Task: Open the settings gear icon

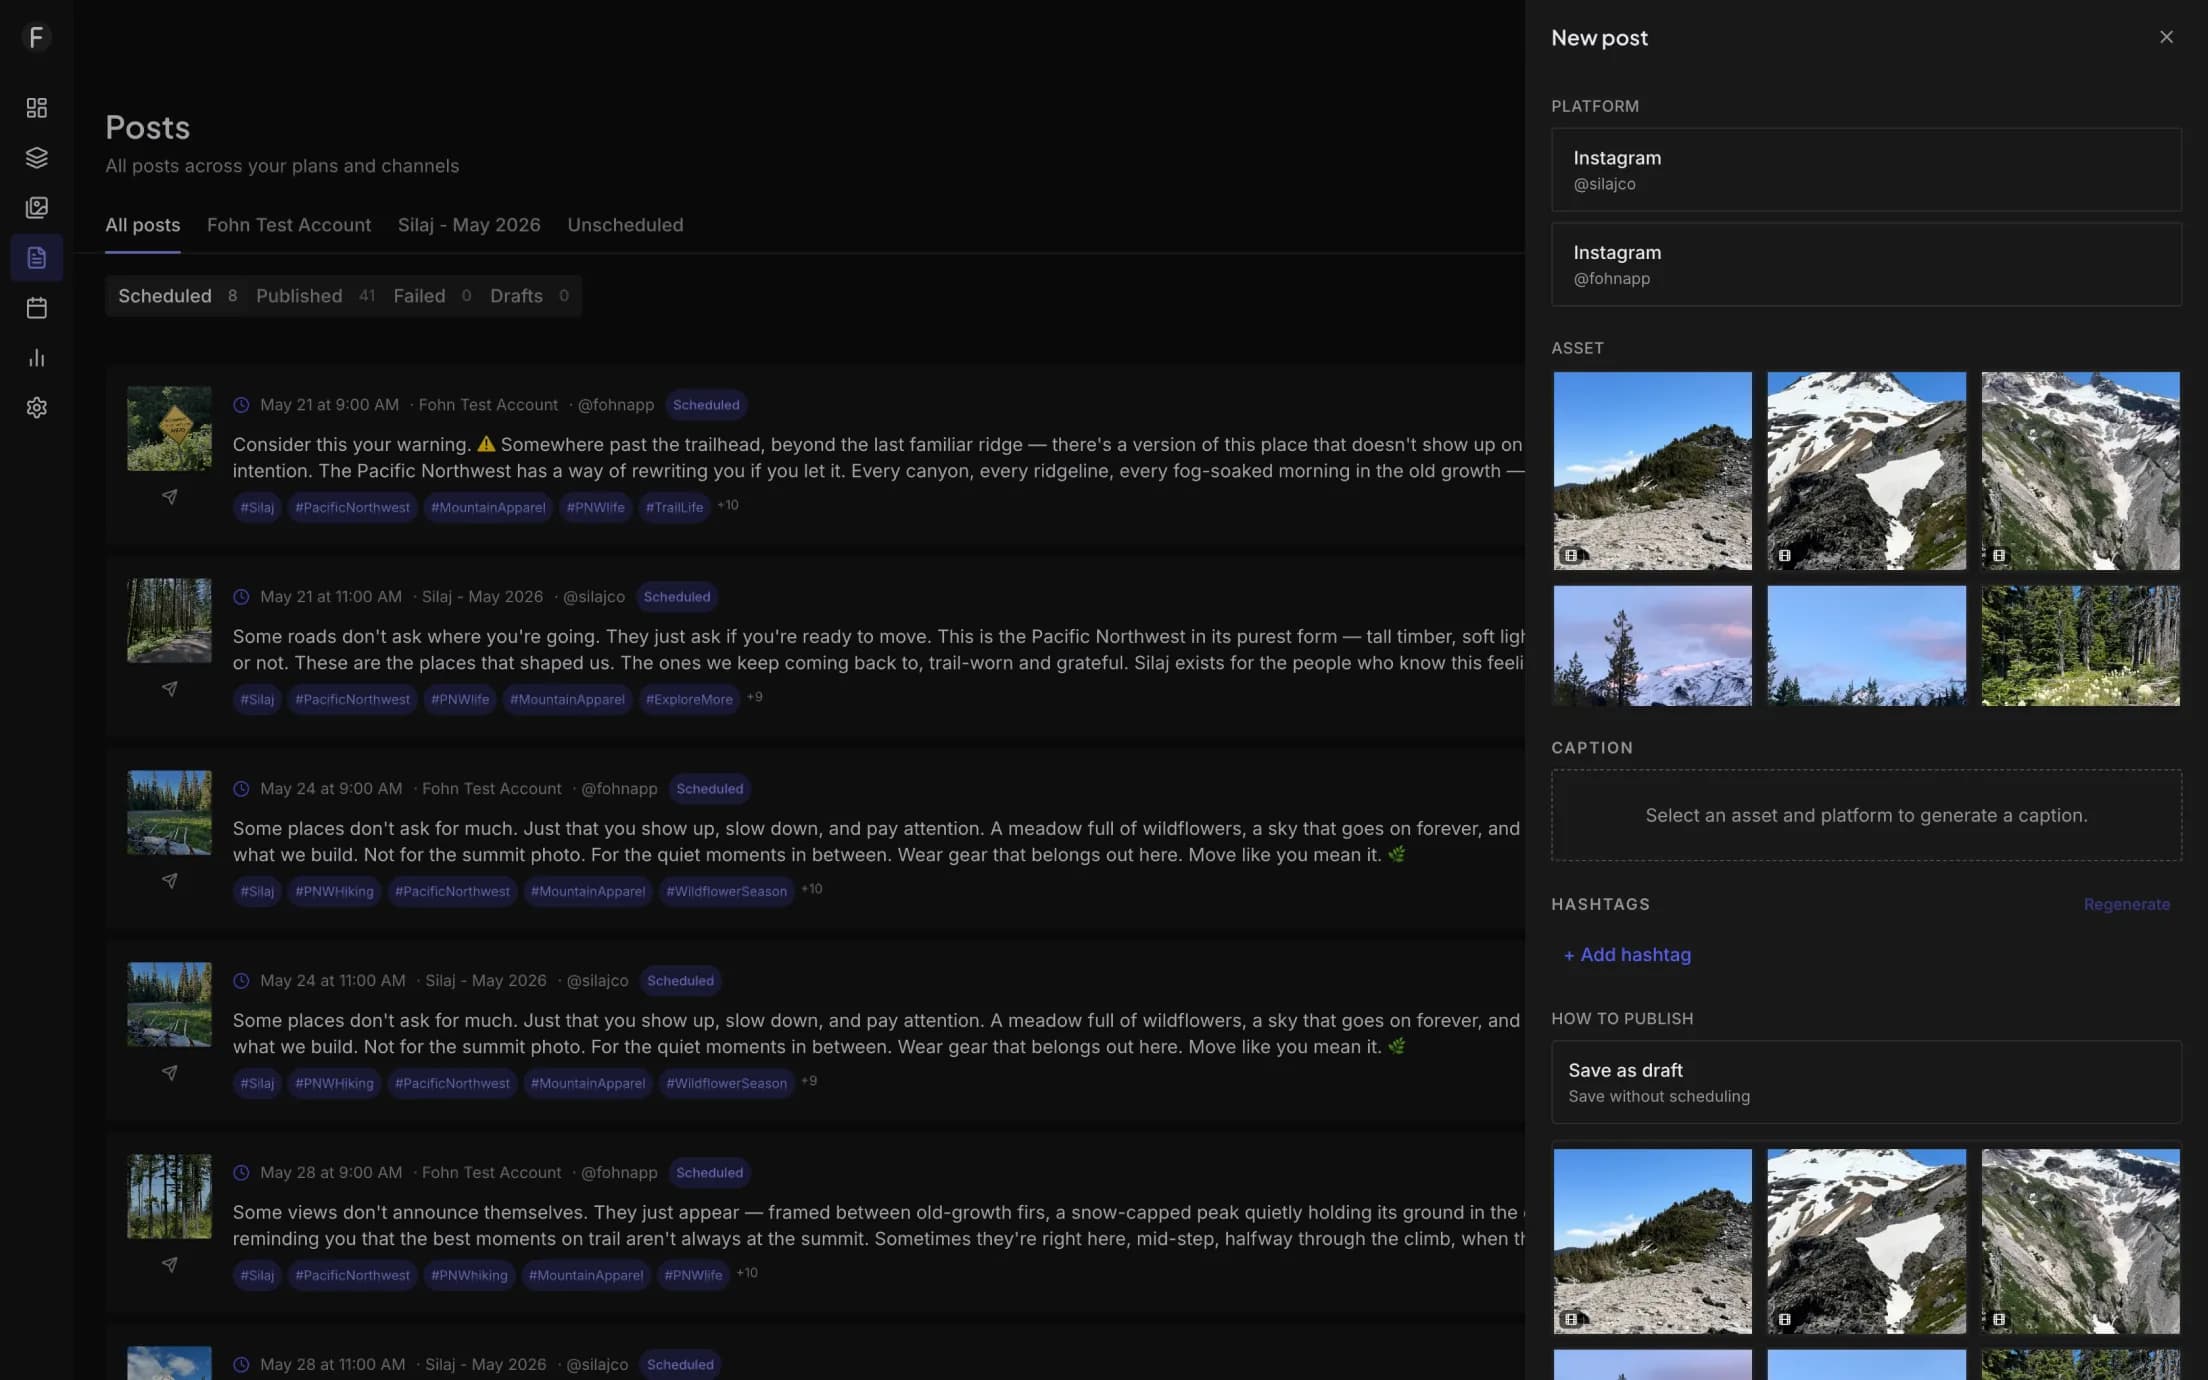Action: click(37, 408)
